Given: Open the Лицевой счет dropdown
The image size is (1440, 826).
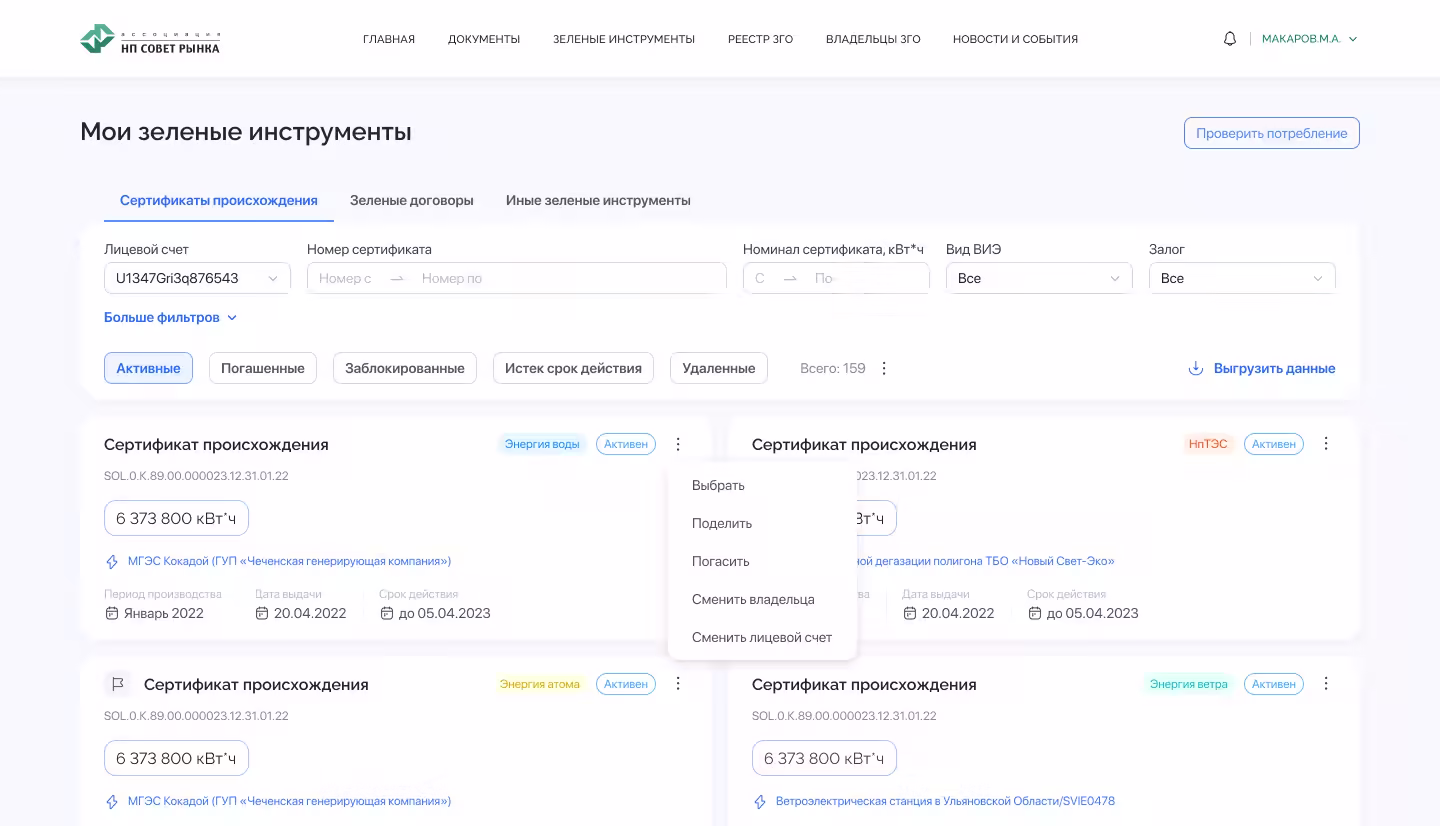Looking at the screenshot, I should (197, 278).
